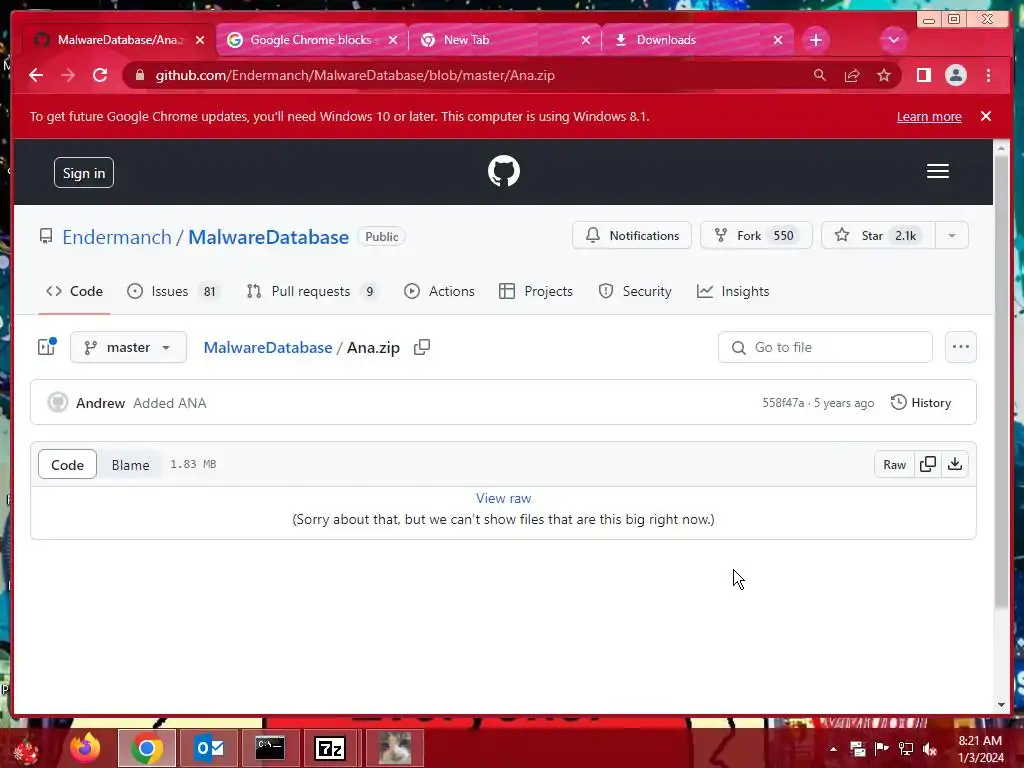The image size is (1024, 768).
Task: Open the hamburger menu in GitHub header
Action: click(x=938, y=171)
